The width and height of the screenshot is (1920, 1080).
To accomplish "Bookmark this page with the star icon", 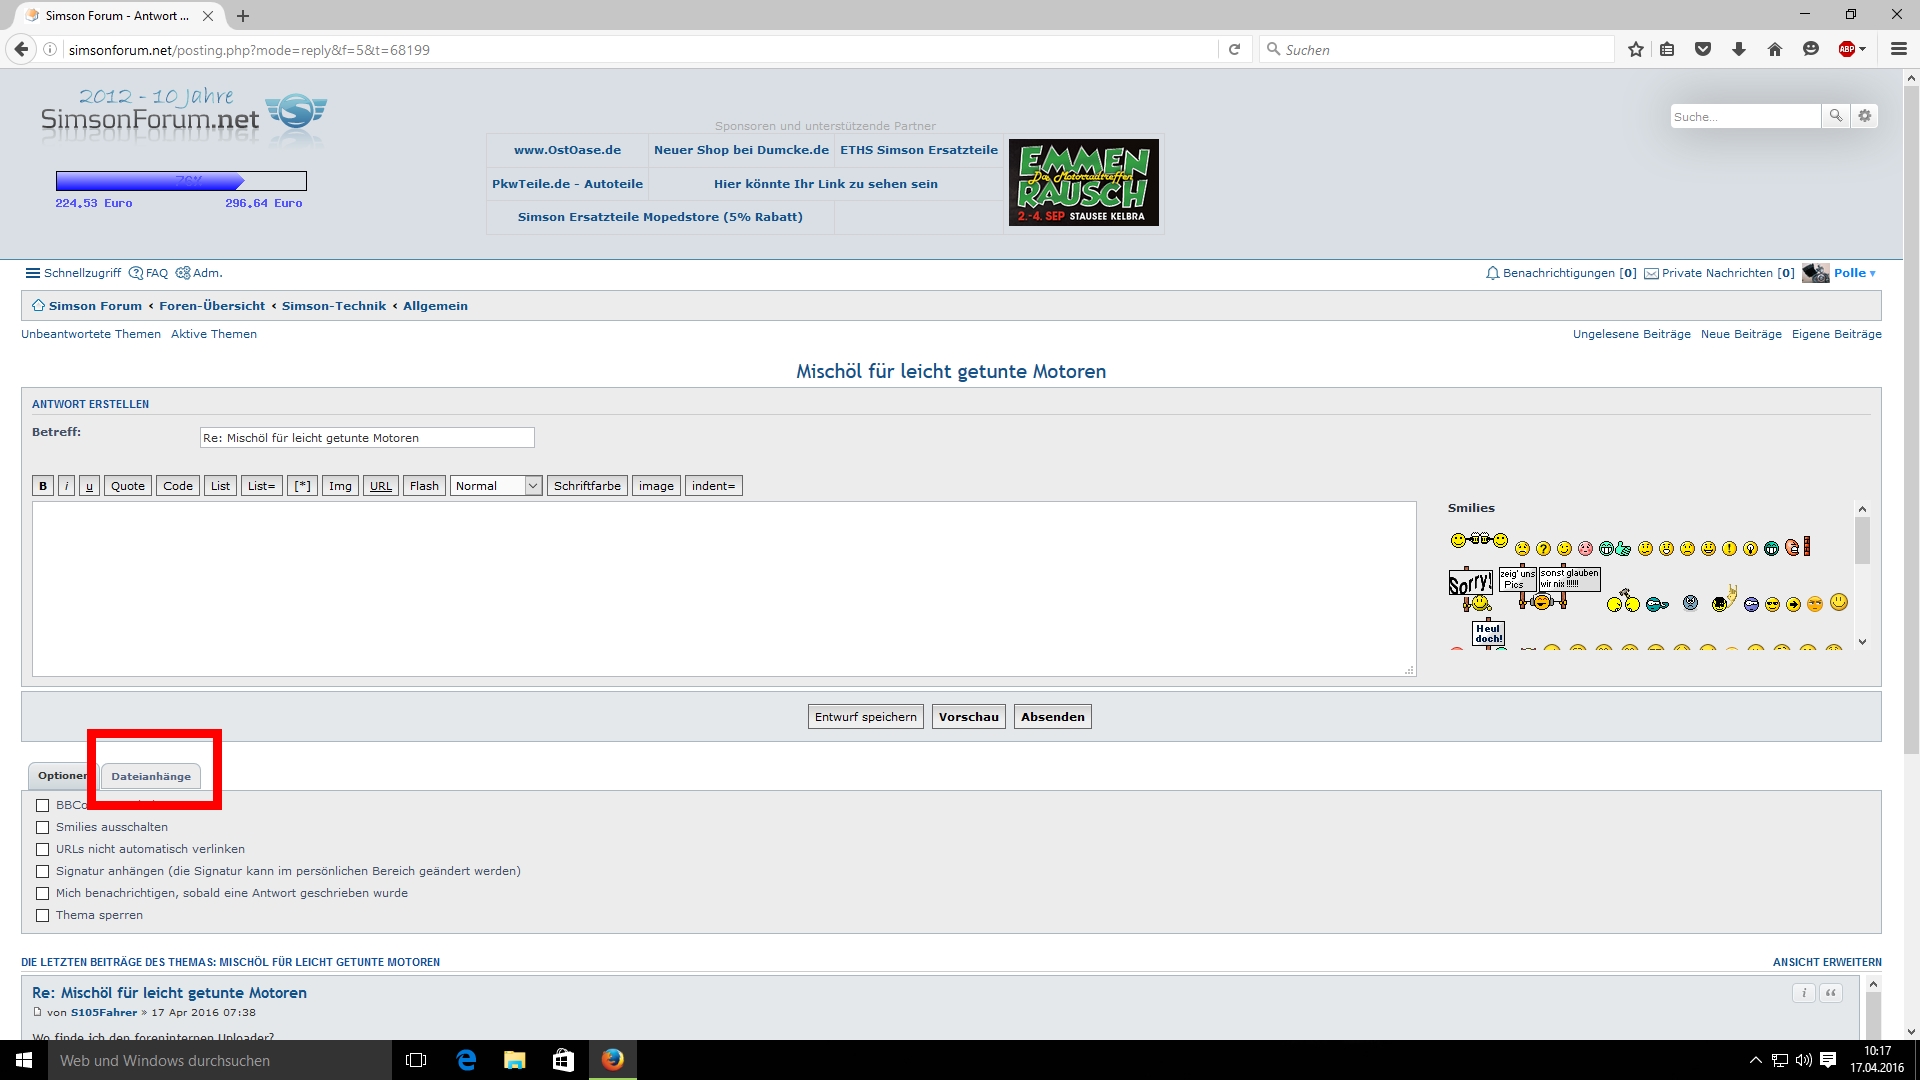I will click(1635, 49).
